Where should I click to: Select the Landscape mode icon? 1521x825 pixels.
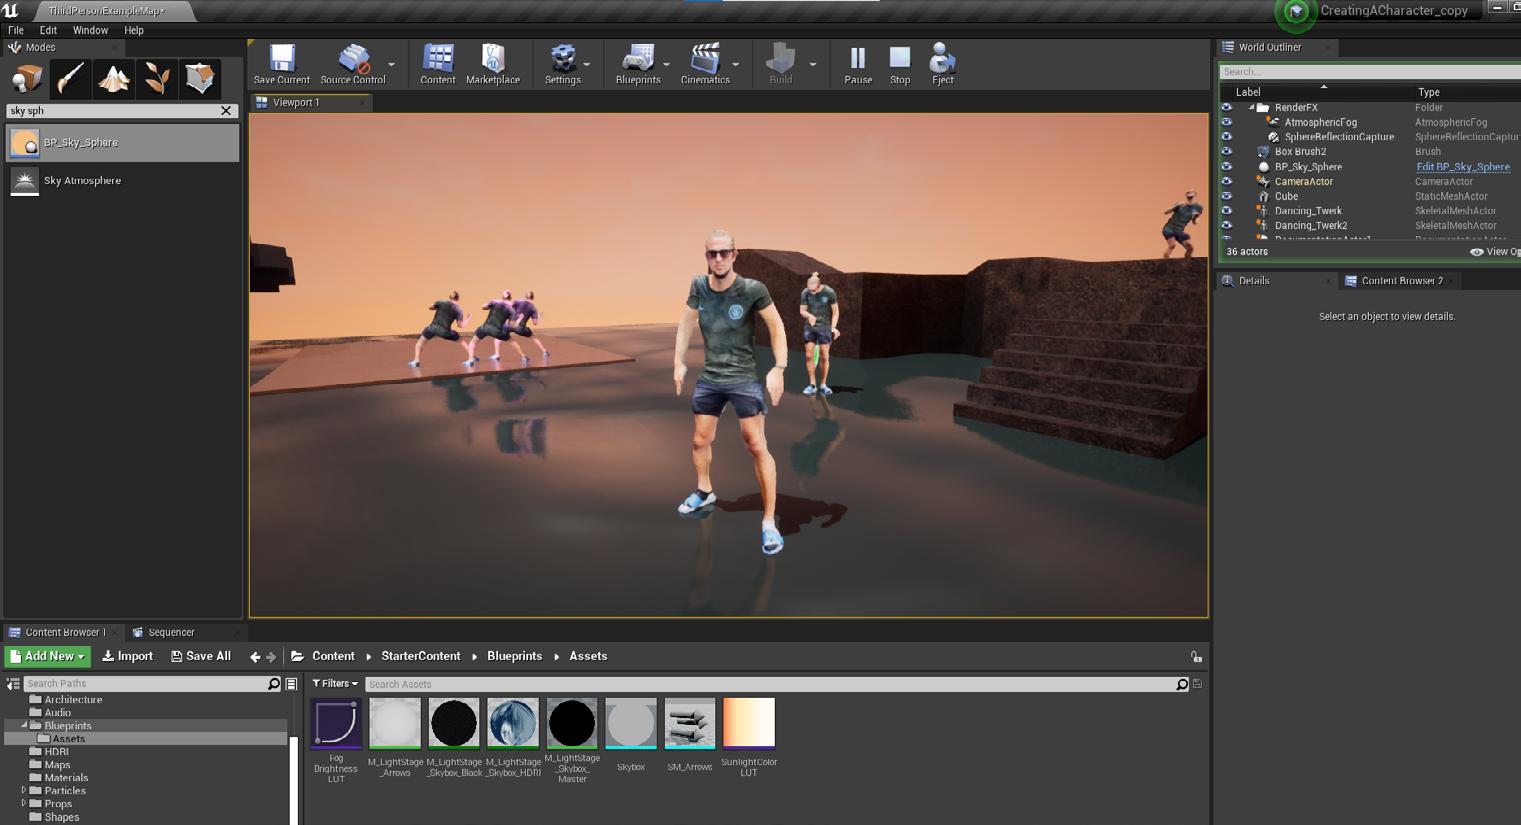point(114,79)
